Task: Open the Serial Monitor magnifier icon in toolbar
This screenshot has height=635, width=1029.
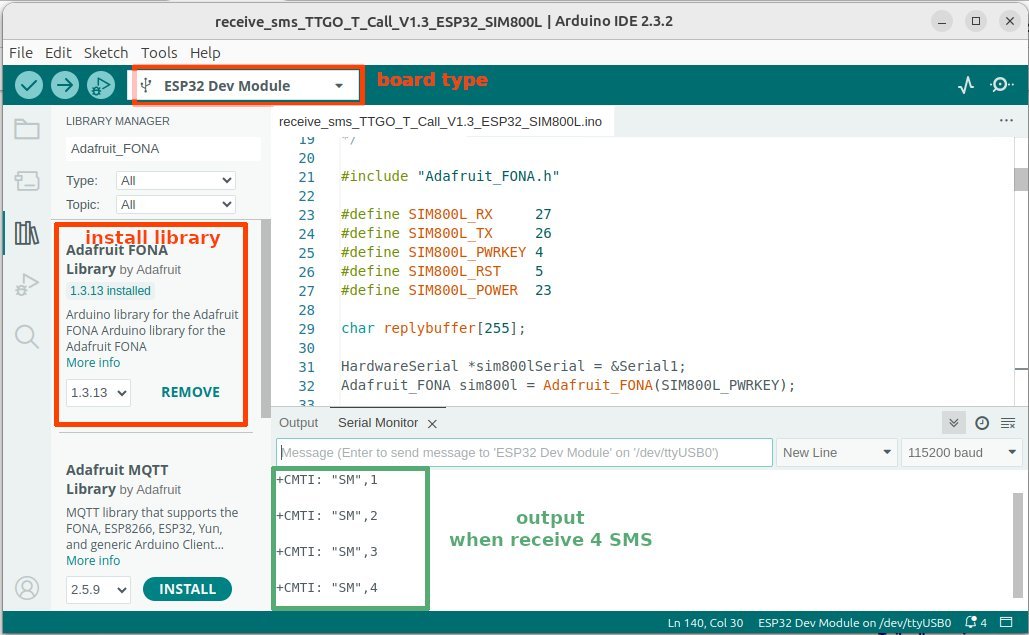Action: pyautogui.click(x=1001, y=85)
